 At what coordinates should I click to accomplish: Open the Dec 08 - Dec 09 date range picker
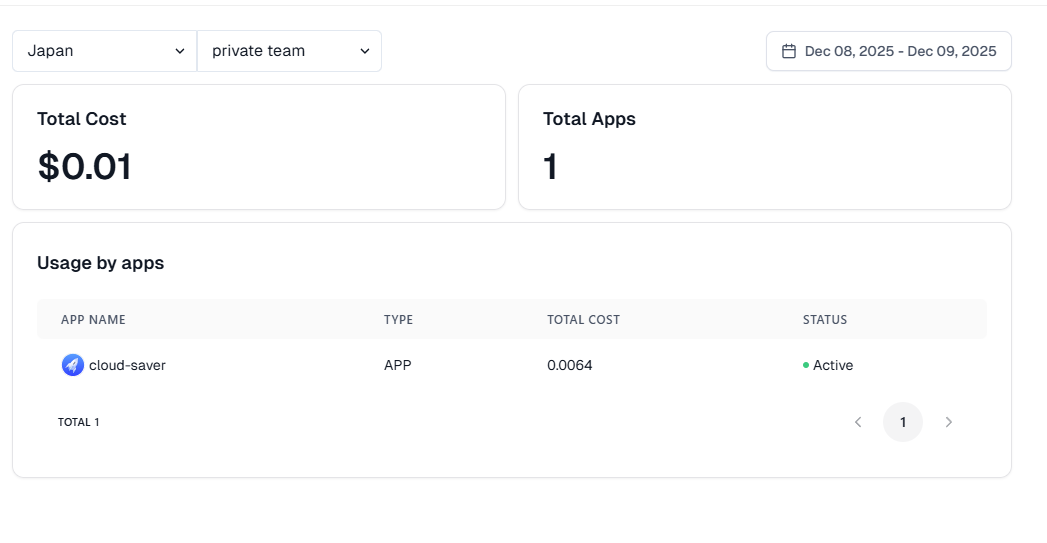(889, 51)
